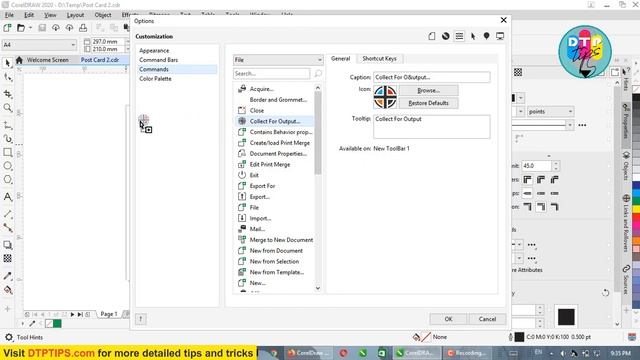Click the green fill swatch below the page
The height and width of the screenshot is (360, 640).
pyautogui.click(x=57, y=324)
